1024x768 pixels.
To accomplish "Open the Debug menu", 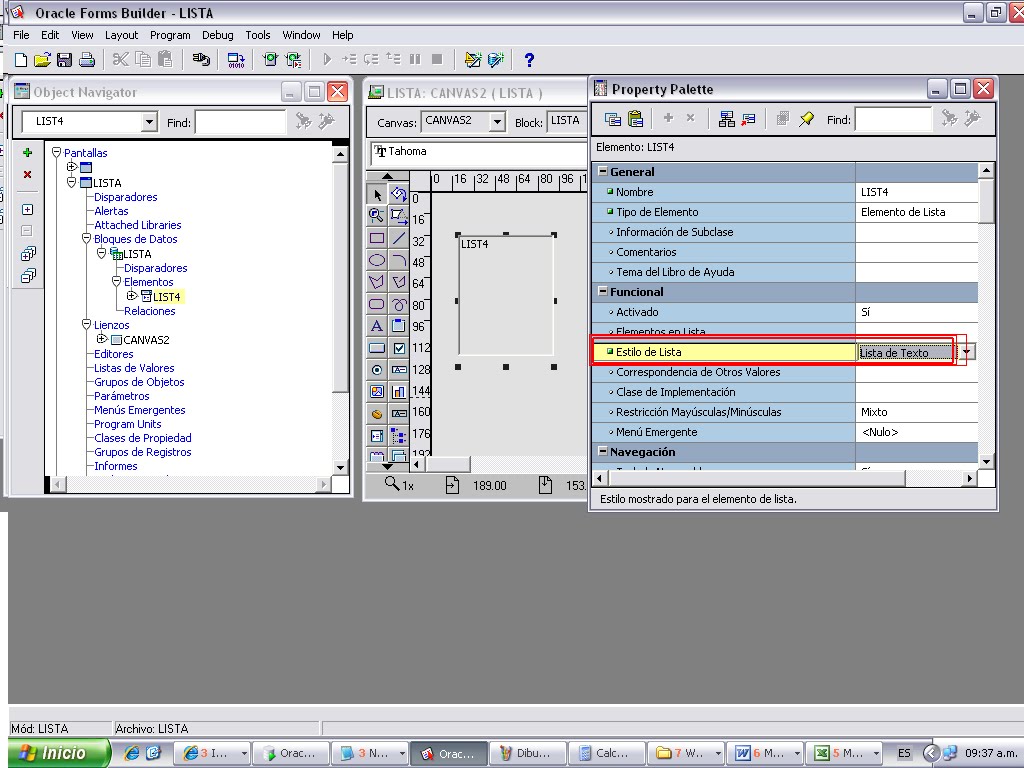I will (x=217, y=35).
